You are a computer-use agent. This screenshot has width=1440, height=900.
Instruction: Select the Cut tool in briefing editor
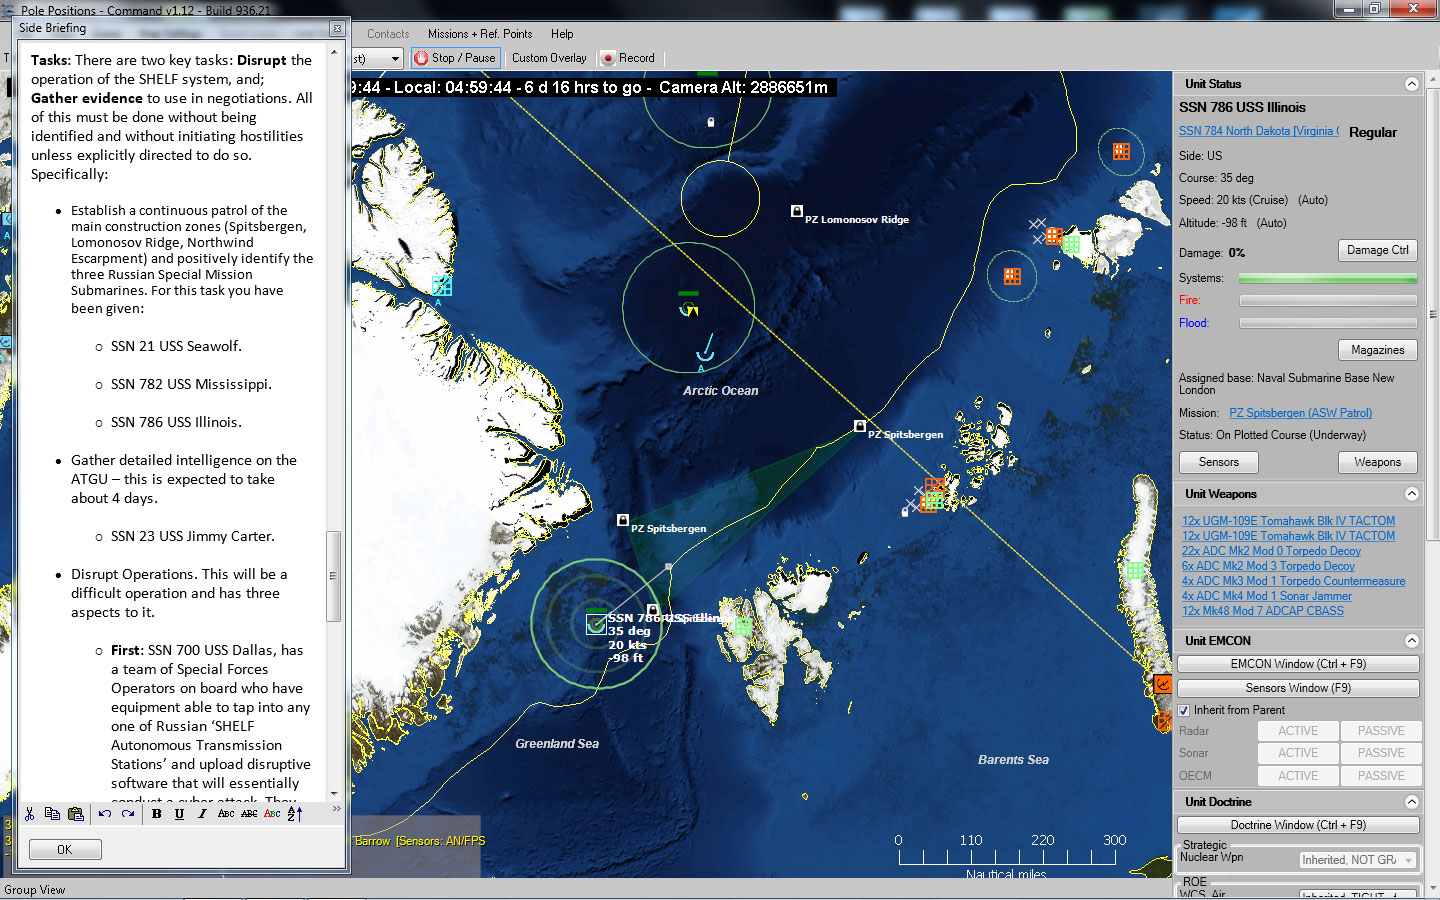tap(30, 813)
